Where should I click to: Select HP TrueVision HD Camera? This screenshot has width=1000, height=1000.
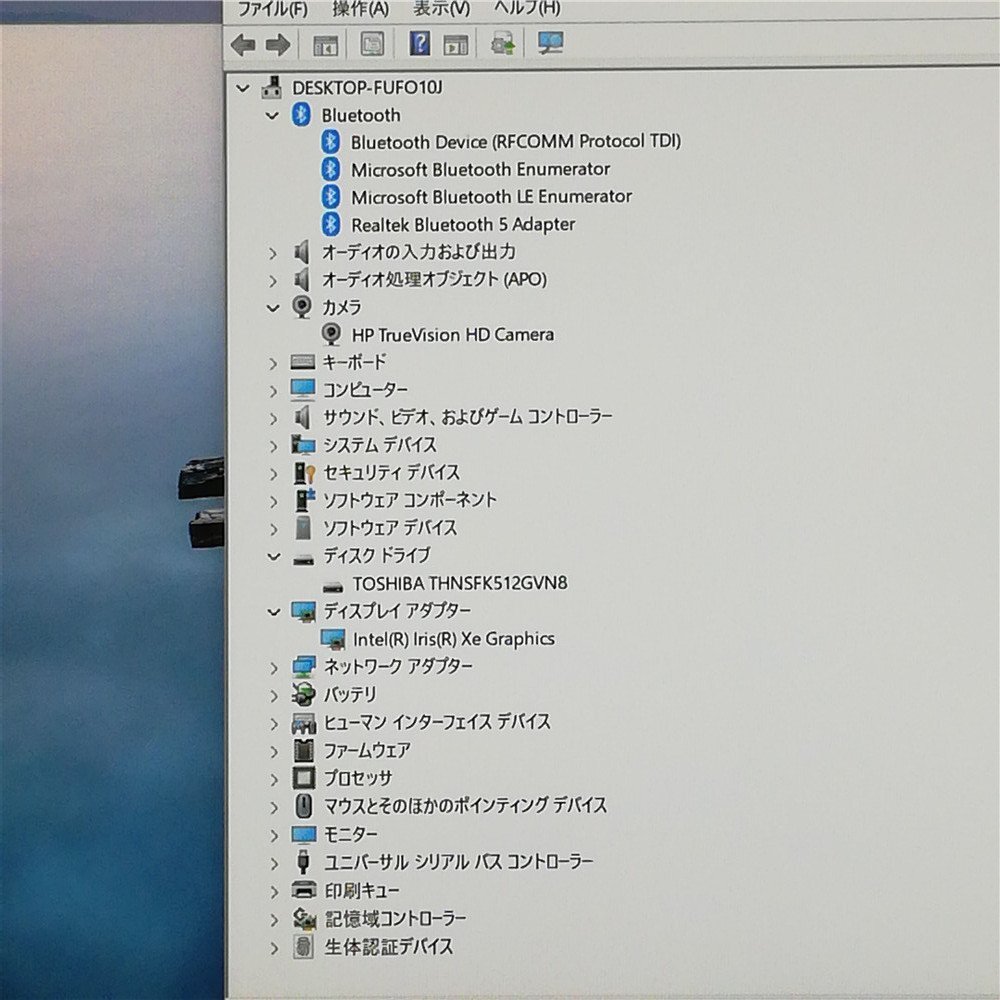[453, 335]
